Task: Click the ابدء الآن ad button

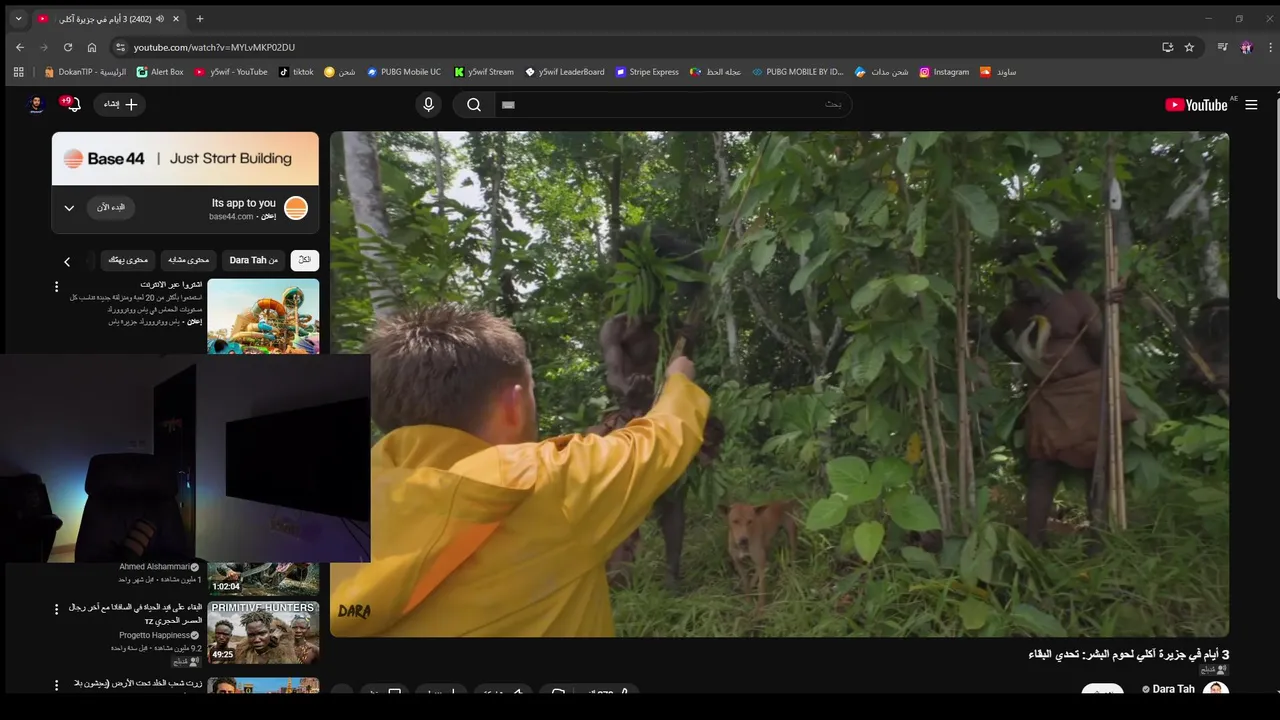Action: click(x=111, y=207)
